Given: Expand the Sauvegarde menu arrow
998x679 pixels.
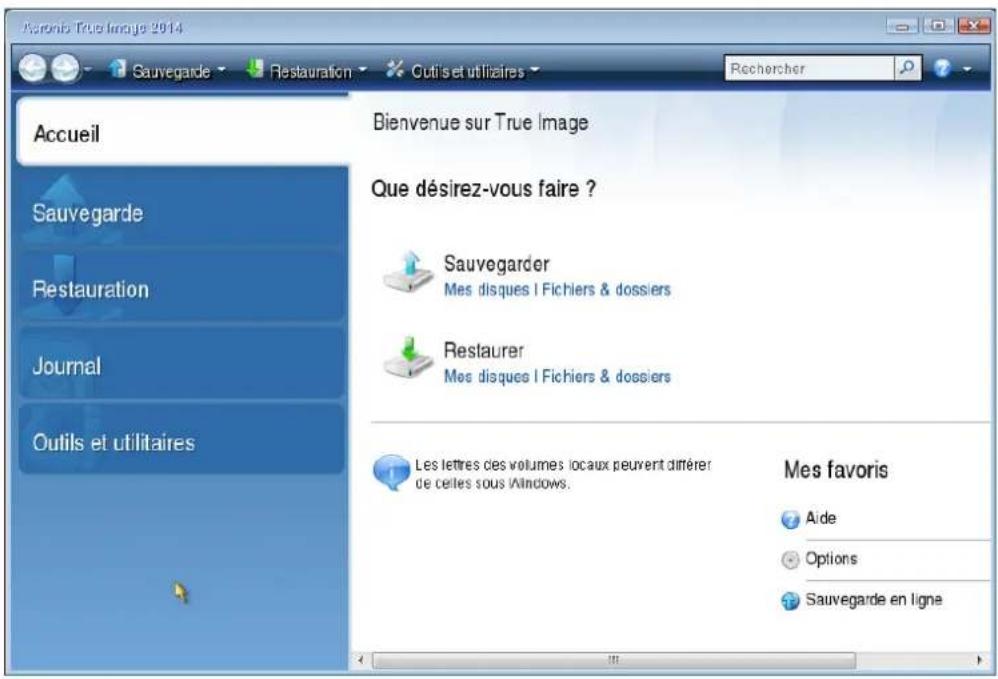Looking at the screenshot, I should point(221,69).
